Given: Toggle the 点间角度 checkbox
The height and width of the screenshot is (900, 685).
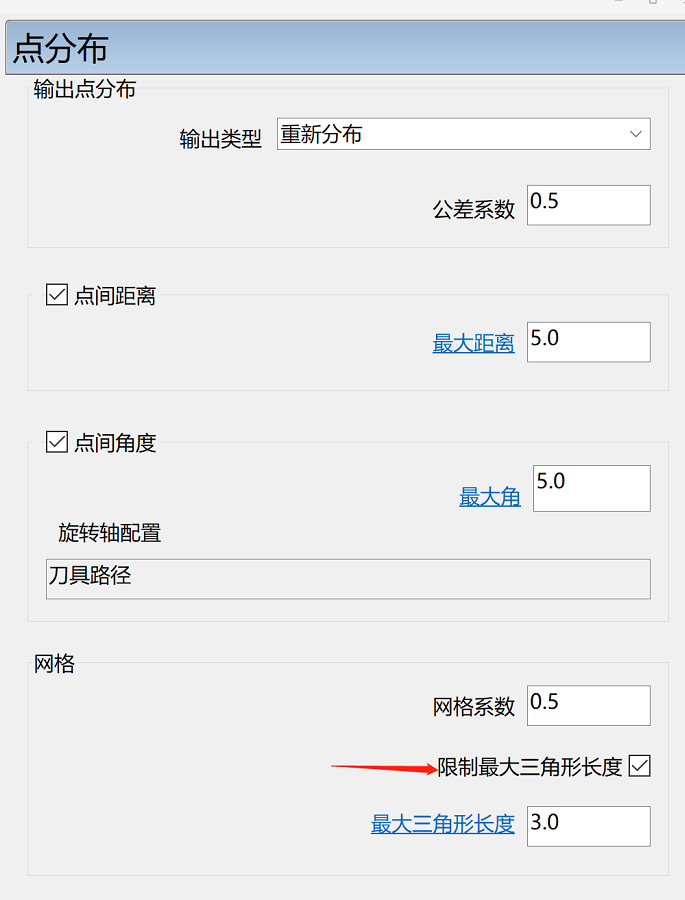Looking at the screenshot, I should 57,443.
